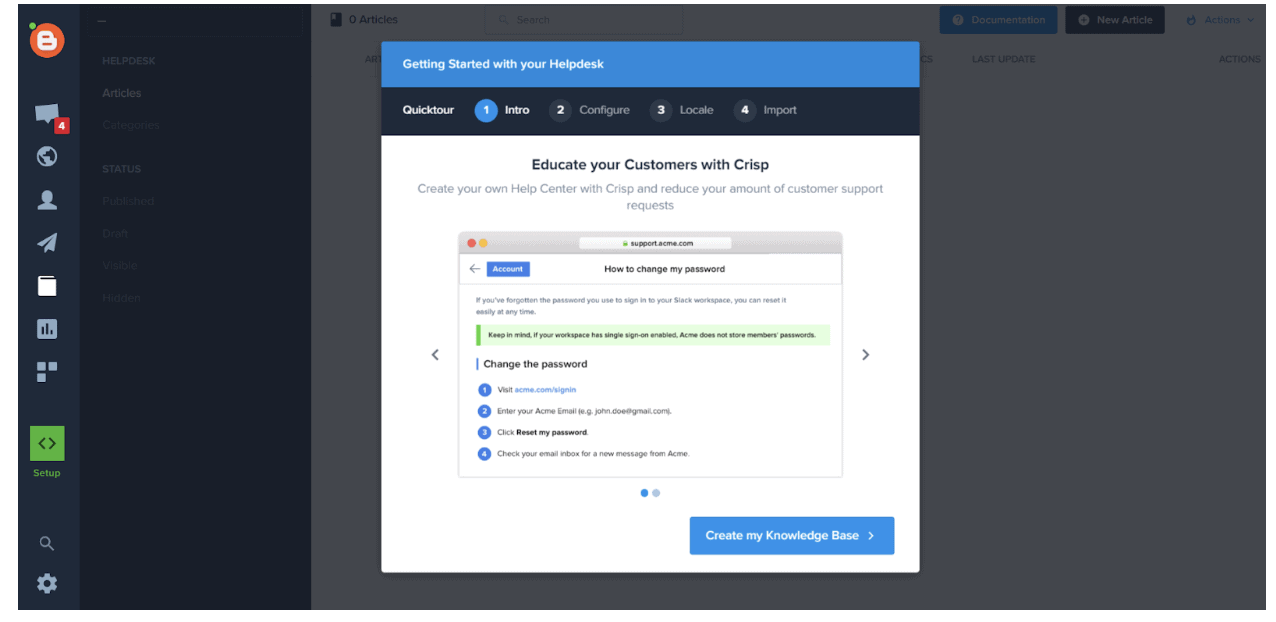Screen dimensions: 1276x622
Task: Go to step 3 Locale
Action: click(x=682, y=110)
